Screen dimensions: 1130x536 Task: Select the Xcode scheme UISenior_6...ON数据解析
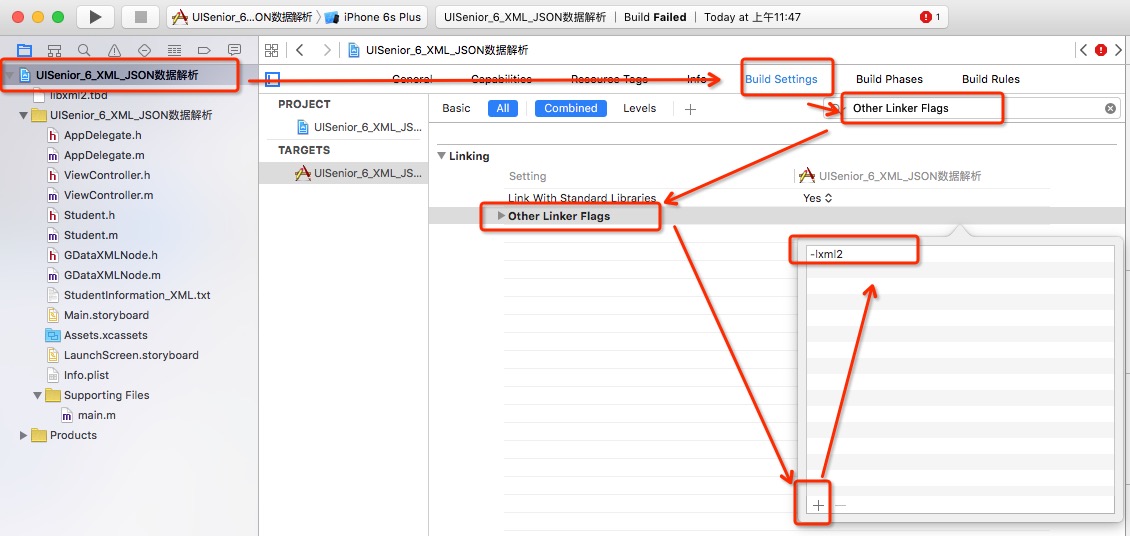click(241, 17)
